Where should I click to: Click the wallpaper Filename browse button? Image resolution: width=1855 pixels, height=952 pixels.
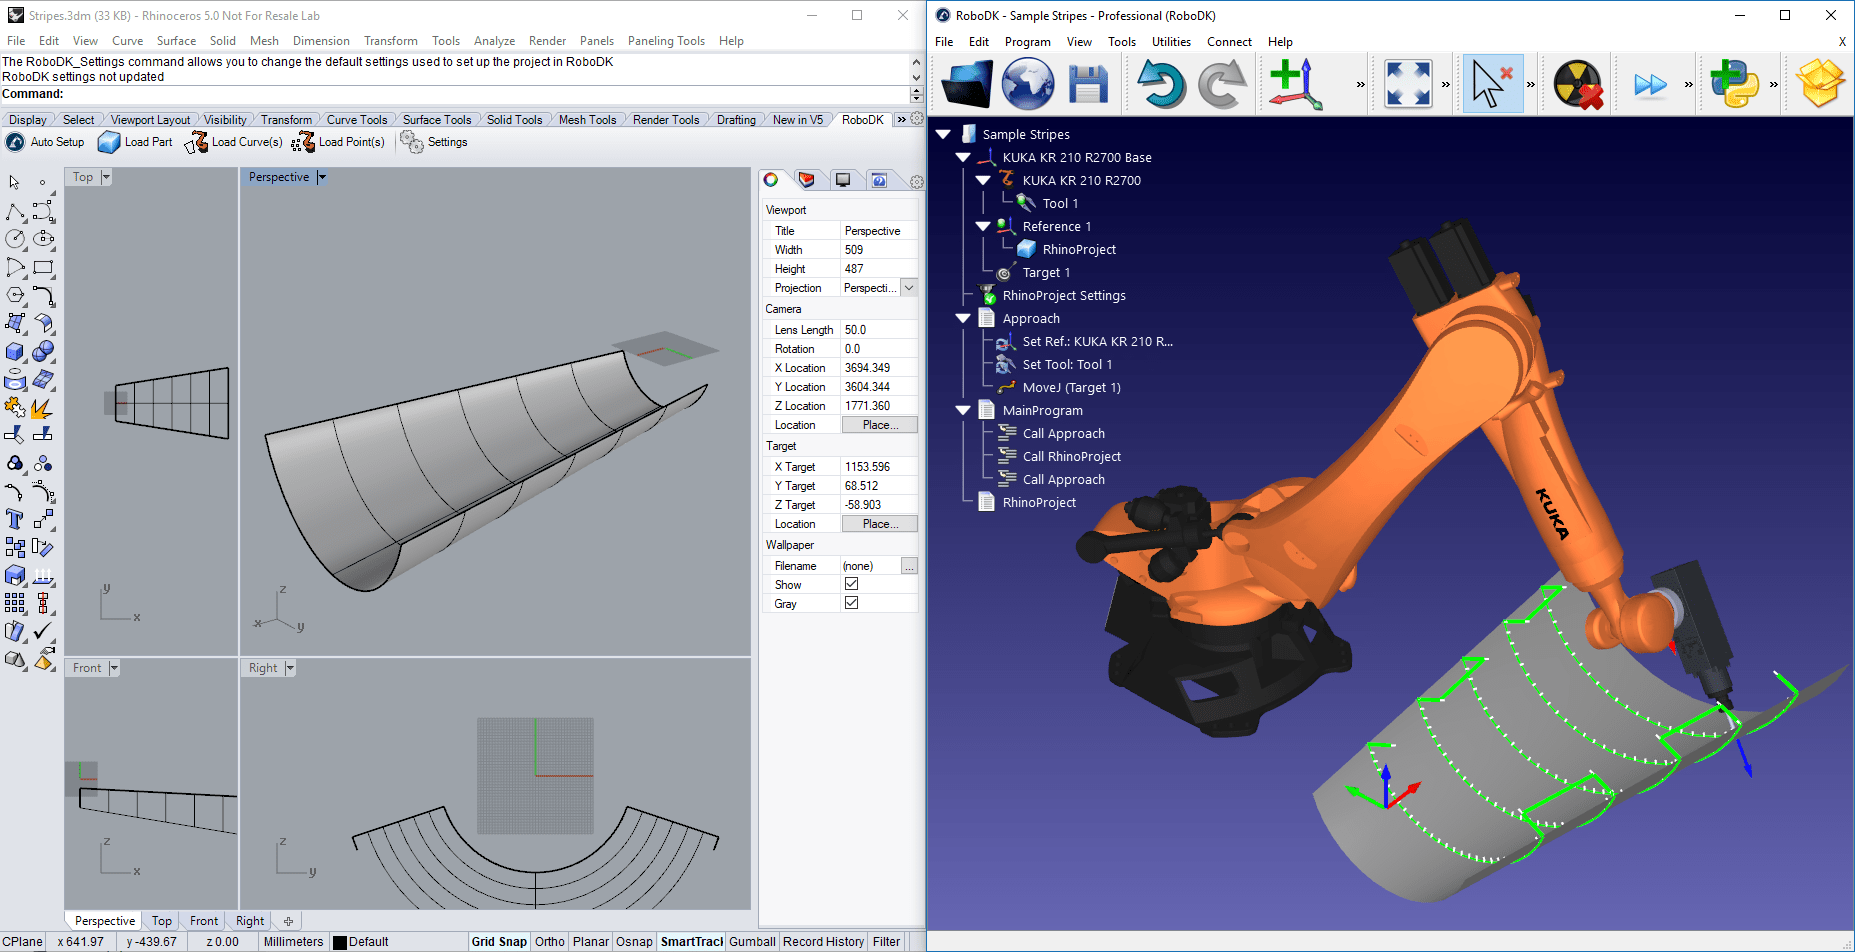(908, 566)
